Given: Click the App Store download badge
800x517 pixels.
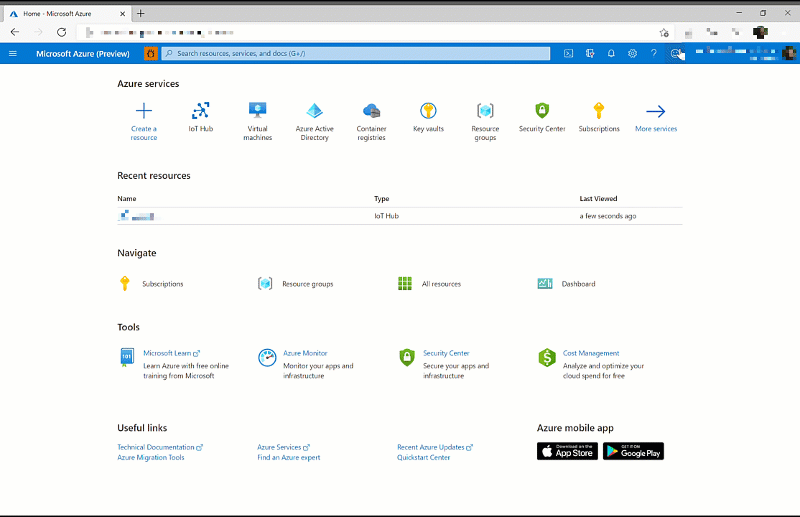Looking at the screenshot, I should [x=567, y=451].
